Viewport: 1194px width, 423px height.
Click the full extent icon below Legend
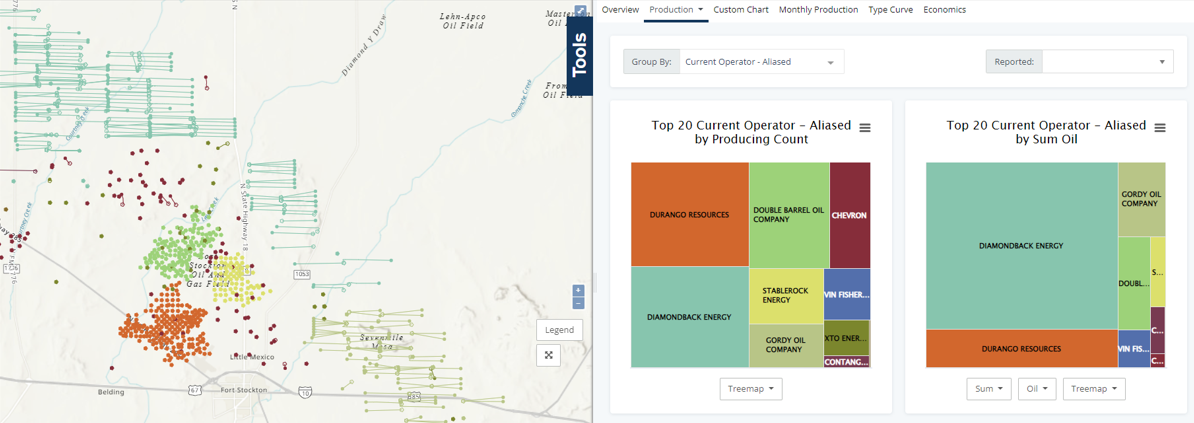click(x=548, y=355)
